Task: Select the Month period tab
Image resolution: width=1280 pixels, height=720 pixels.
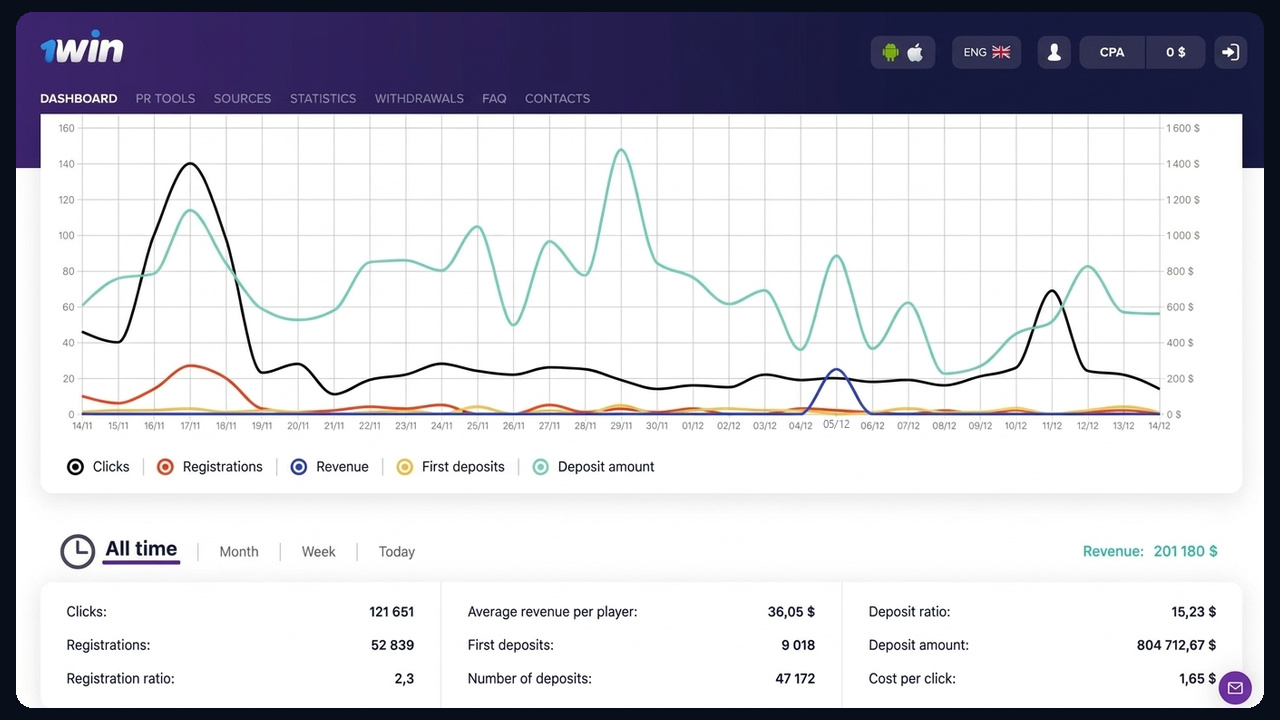Action: tap(239, 552)
